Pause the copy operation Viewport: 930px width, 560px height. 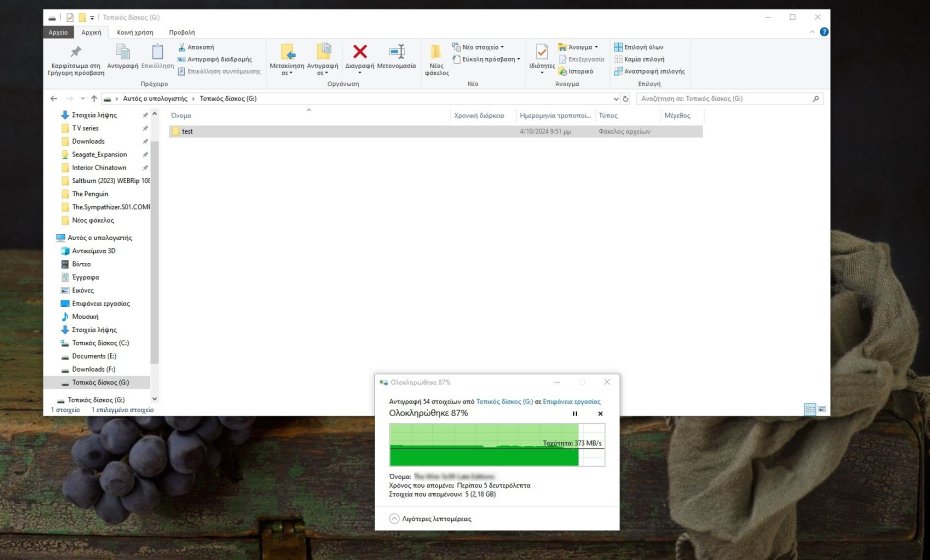[x=575, y=414]
